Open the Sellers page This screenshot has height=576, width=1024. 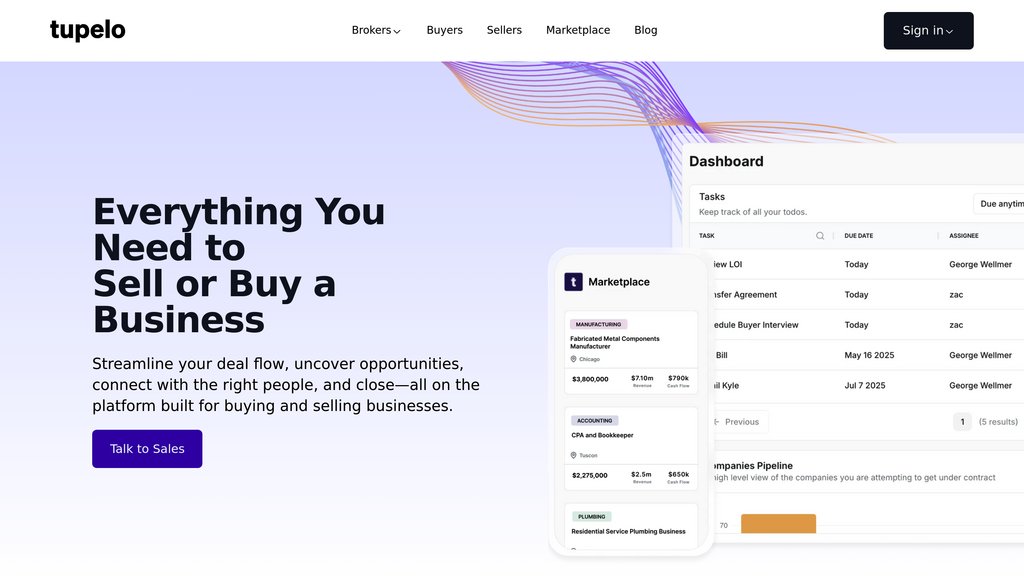coord(504,30)
